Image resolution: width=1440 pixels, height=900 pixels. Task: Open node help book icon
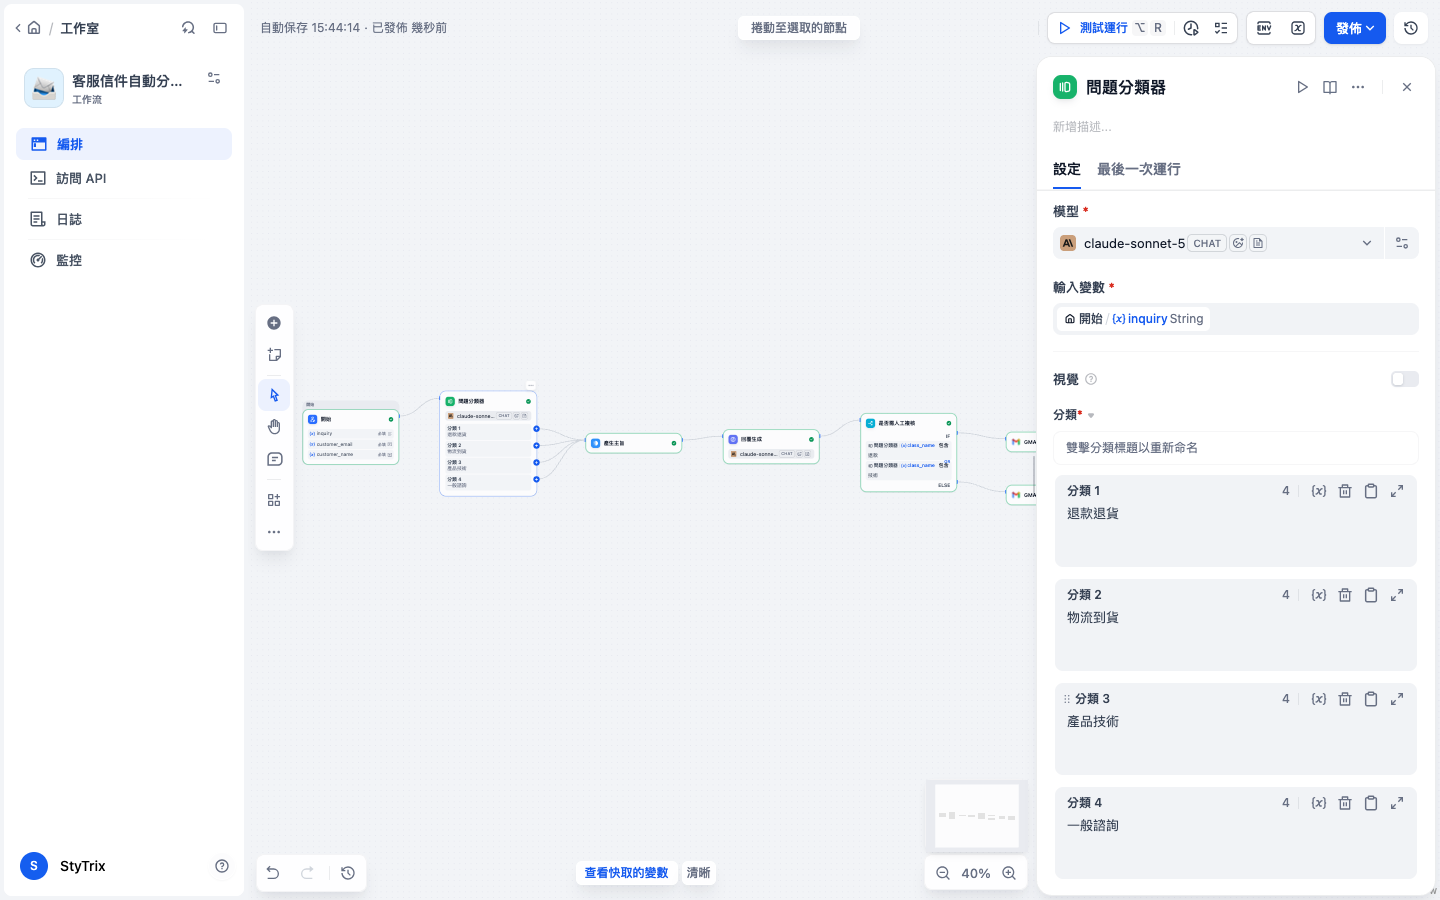1330,87
